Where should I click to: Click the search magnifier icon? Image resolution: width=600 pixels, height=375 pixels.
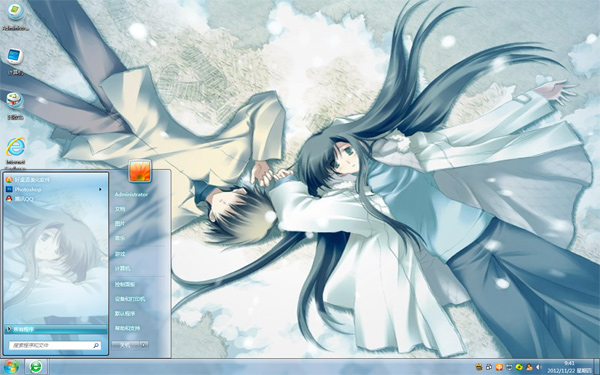[x=96, y=346]
